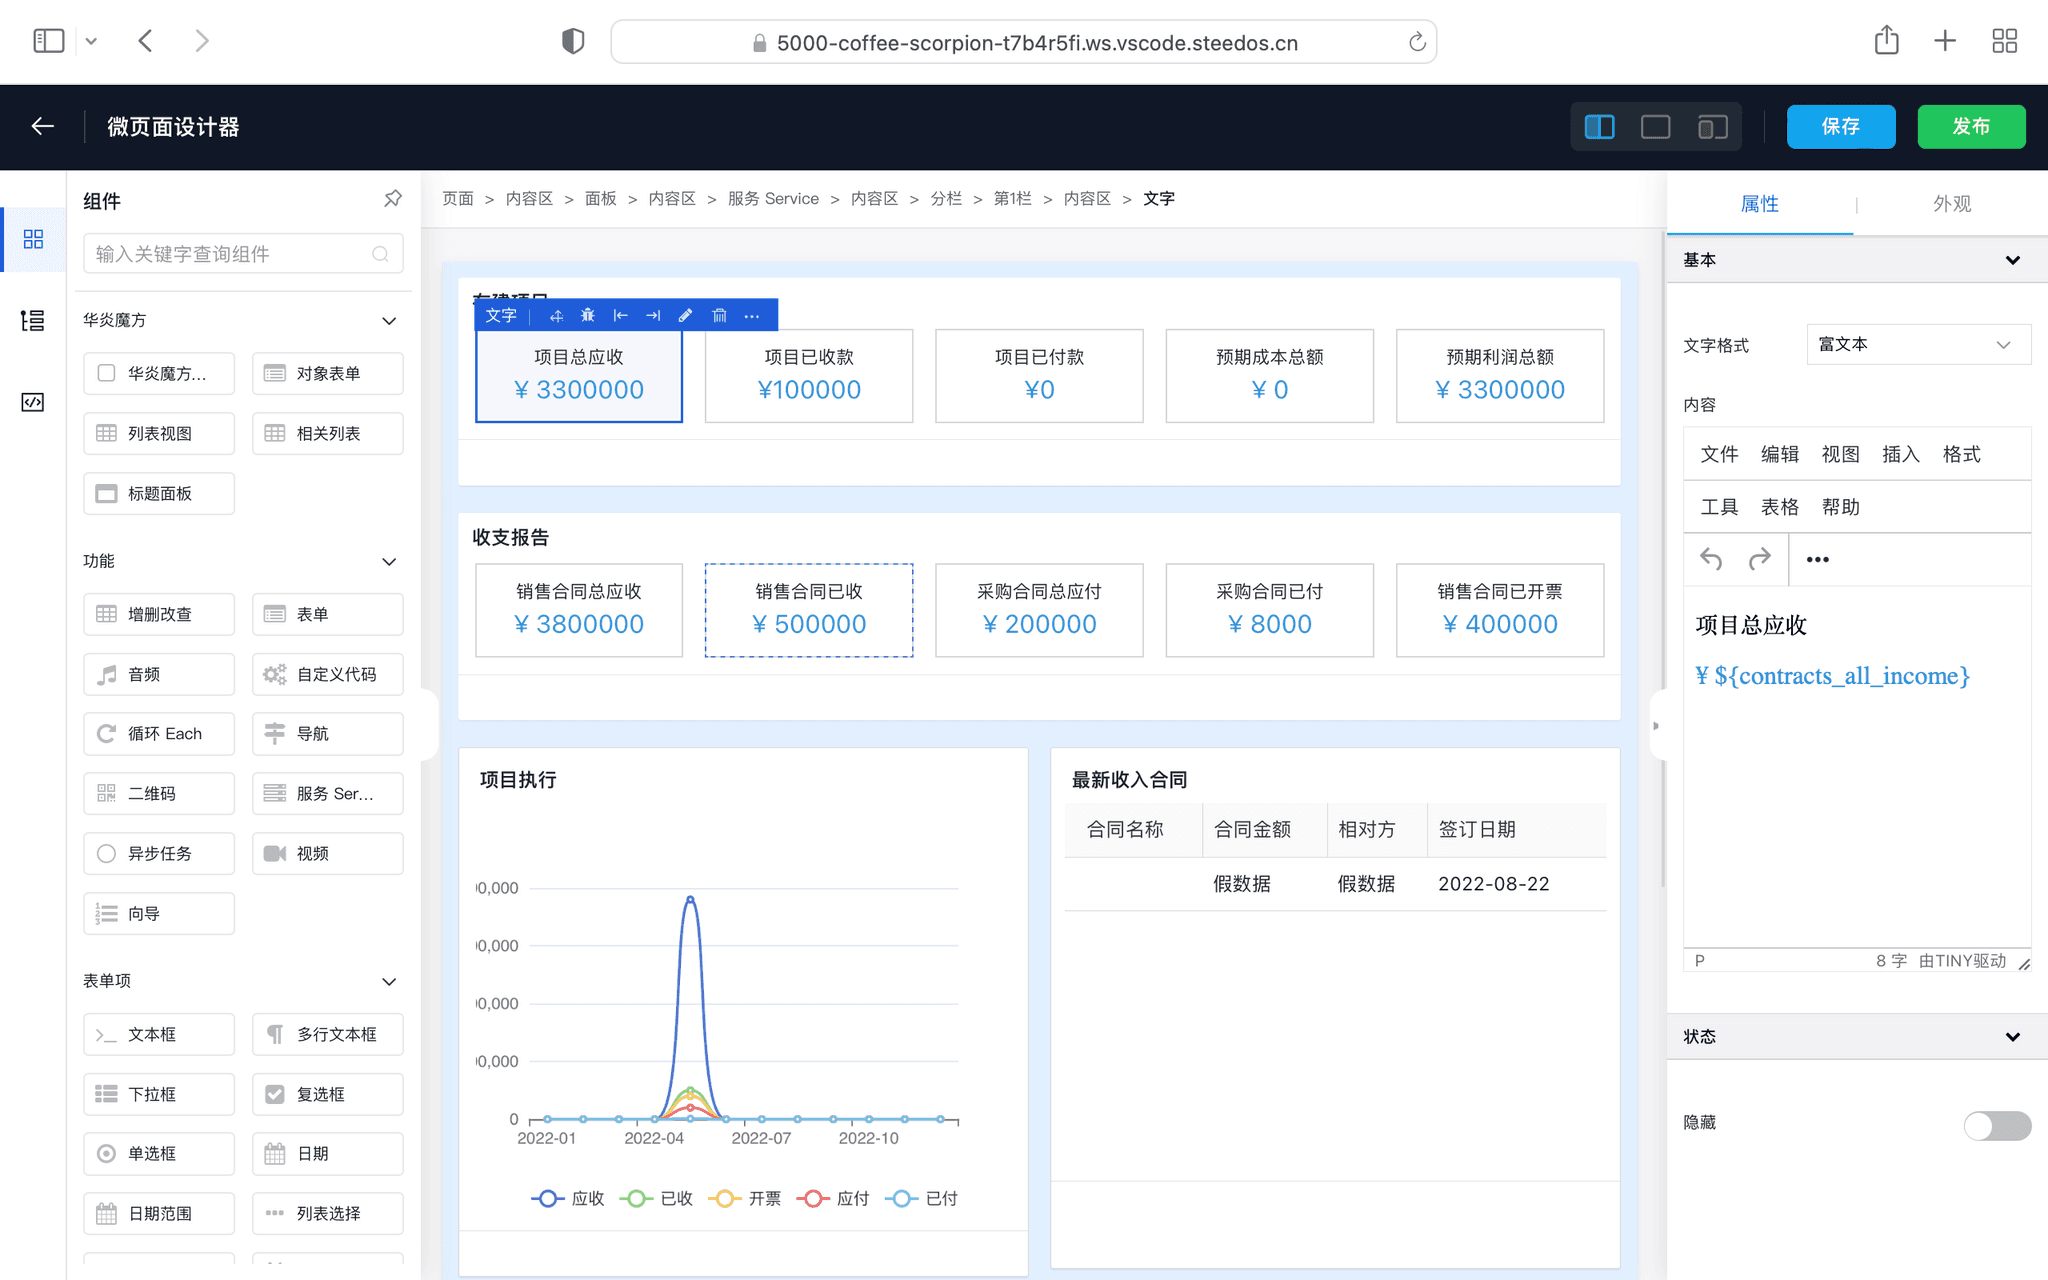The height and width of the screenshot is (1280, 2048).
Task: Click the 保存 button
Action: tap(1840, 126)
